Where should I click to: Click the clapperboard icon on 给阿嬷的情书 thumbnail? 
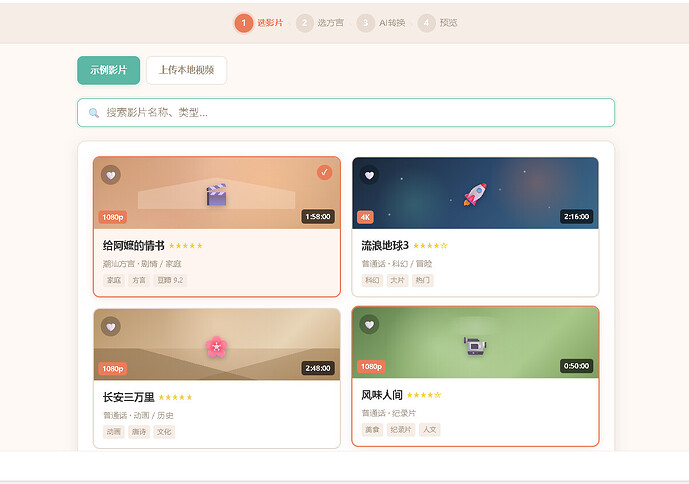[217, 195]
